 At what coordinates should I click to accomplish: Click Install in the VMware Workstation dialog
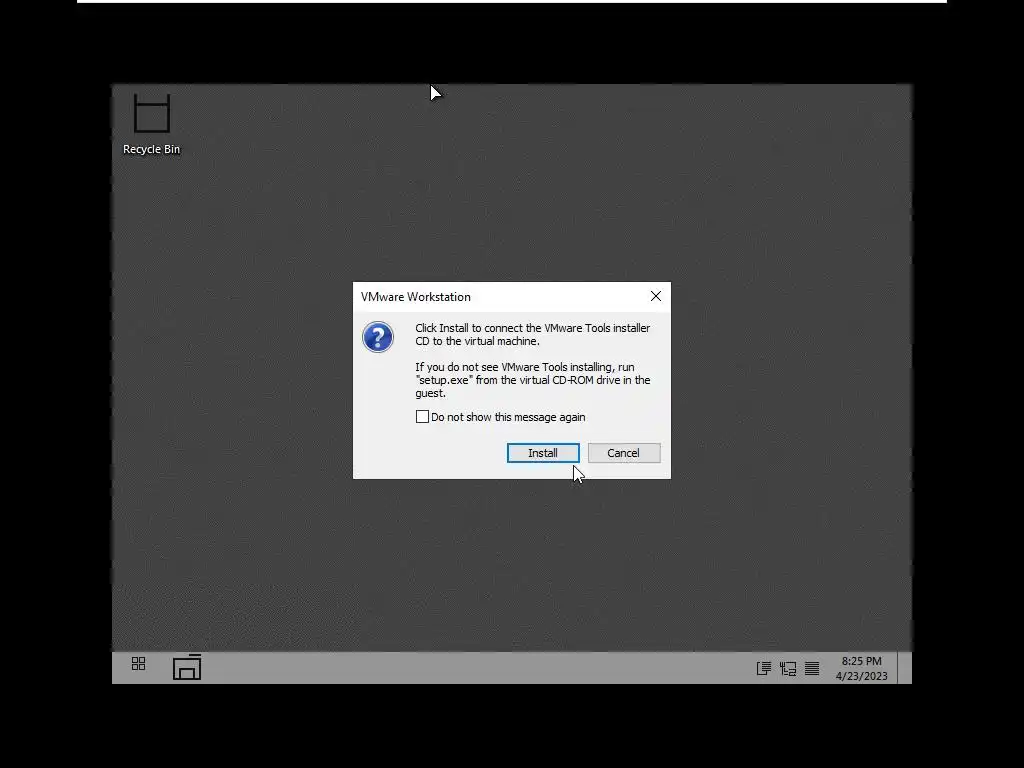(543, 453)
